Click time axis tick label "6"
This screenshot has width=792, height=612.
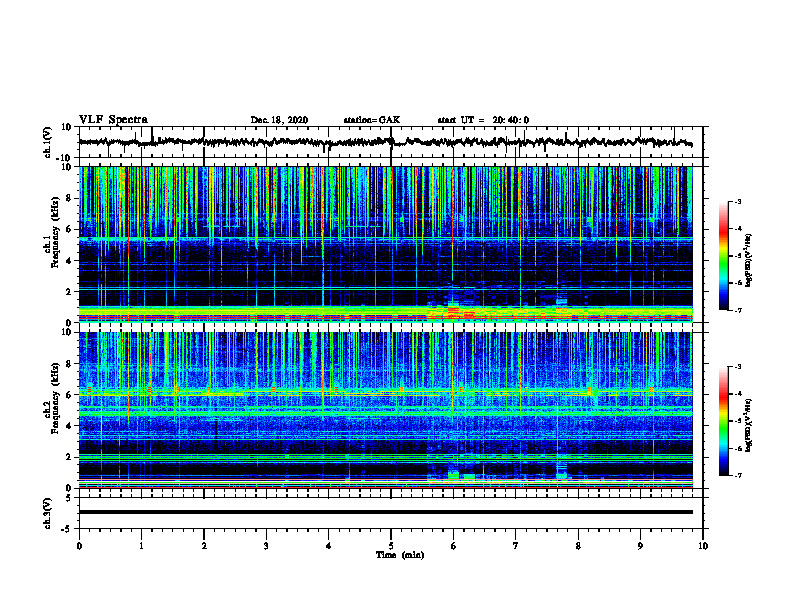pos(453,546)
